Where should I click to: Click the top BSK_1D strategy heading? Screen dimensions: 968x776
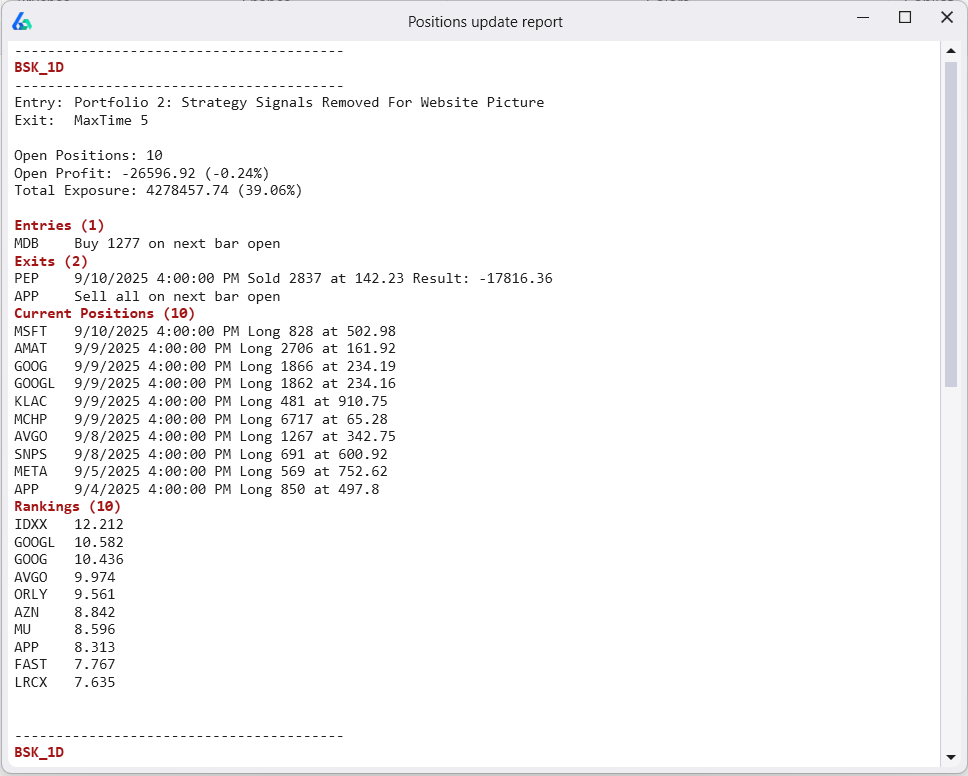(39, 68)
